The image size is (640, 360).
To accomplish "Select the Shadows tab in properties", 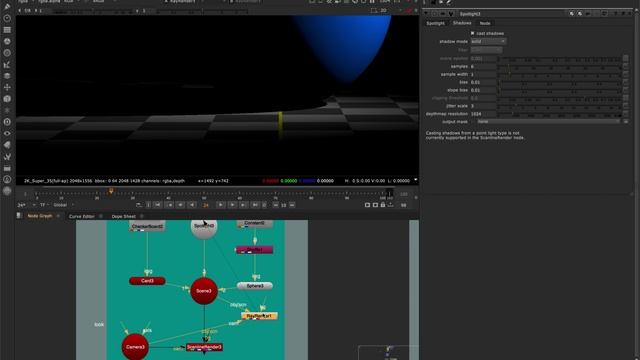I will (x=462, y=23).
